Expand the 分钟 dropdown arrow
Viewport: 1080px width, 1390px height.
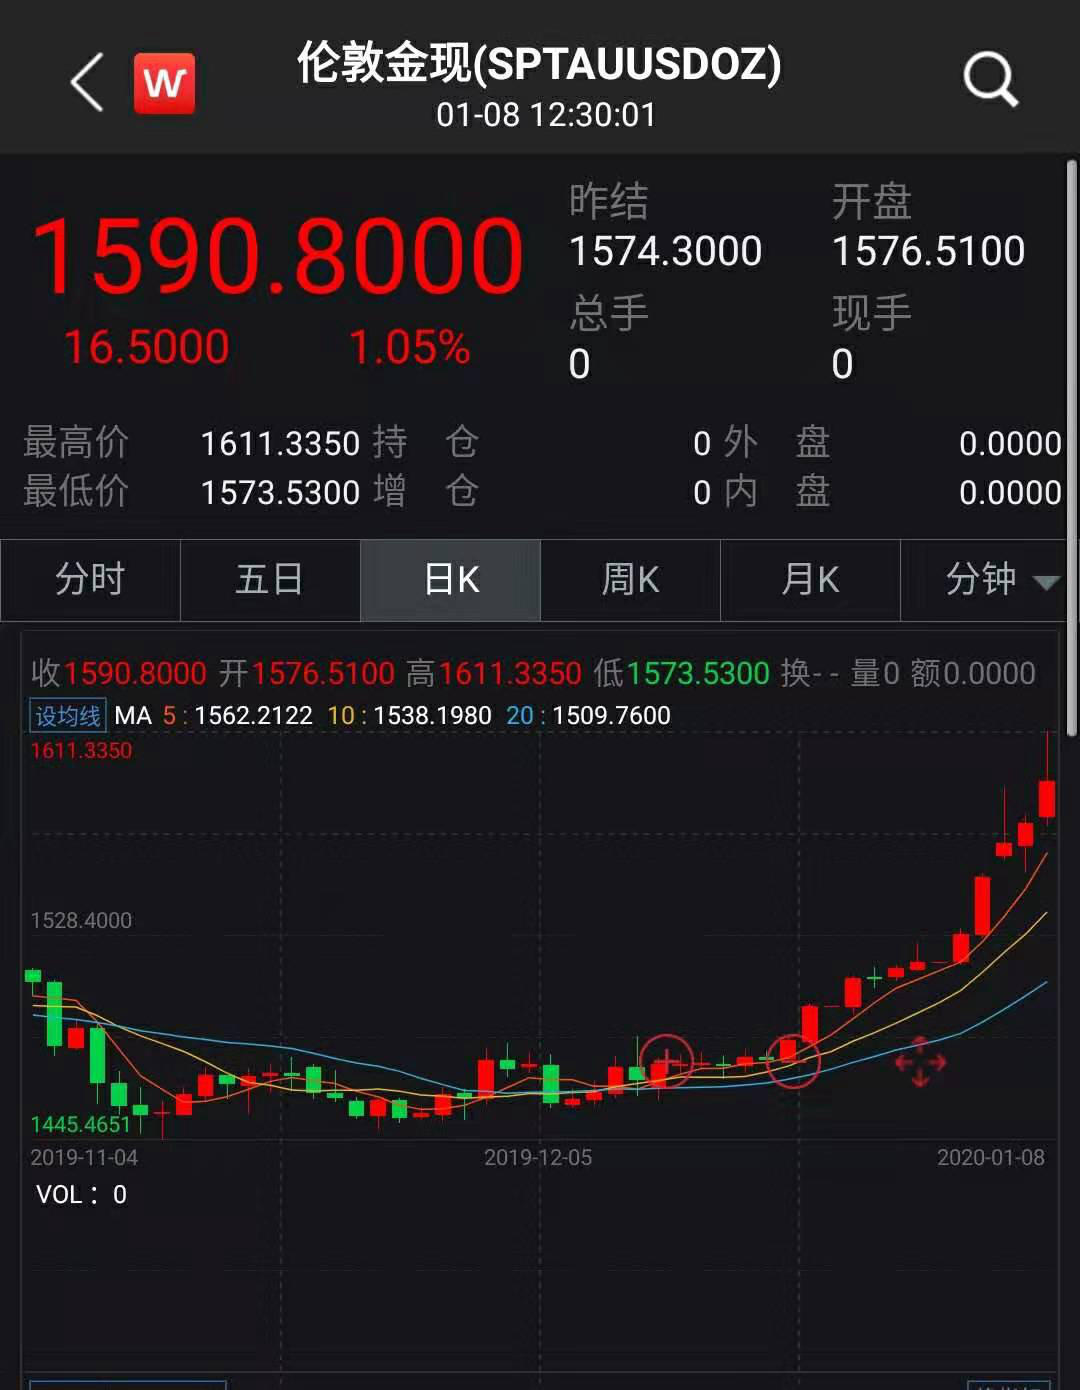point(1046,582)
